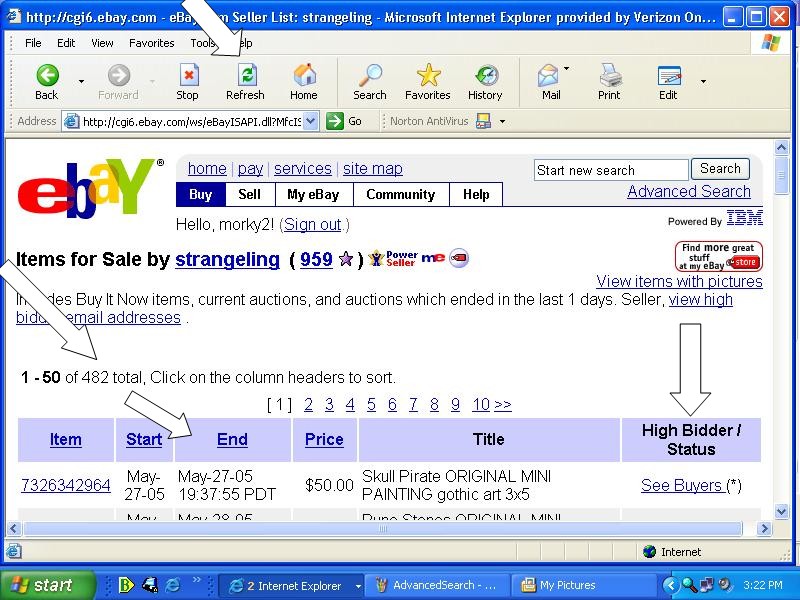Click the 959 feedback score link

316,259
